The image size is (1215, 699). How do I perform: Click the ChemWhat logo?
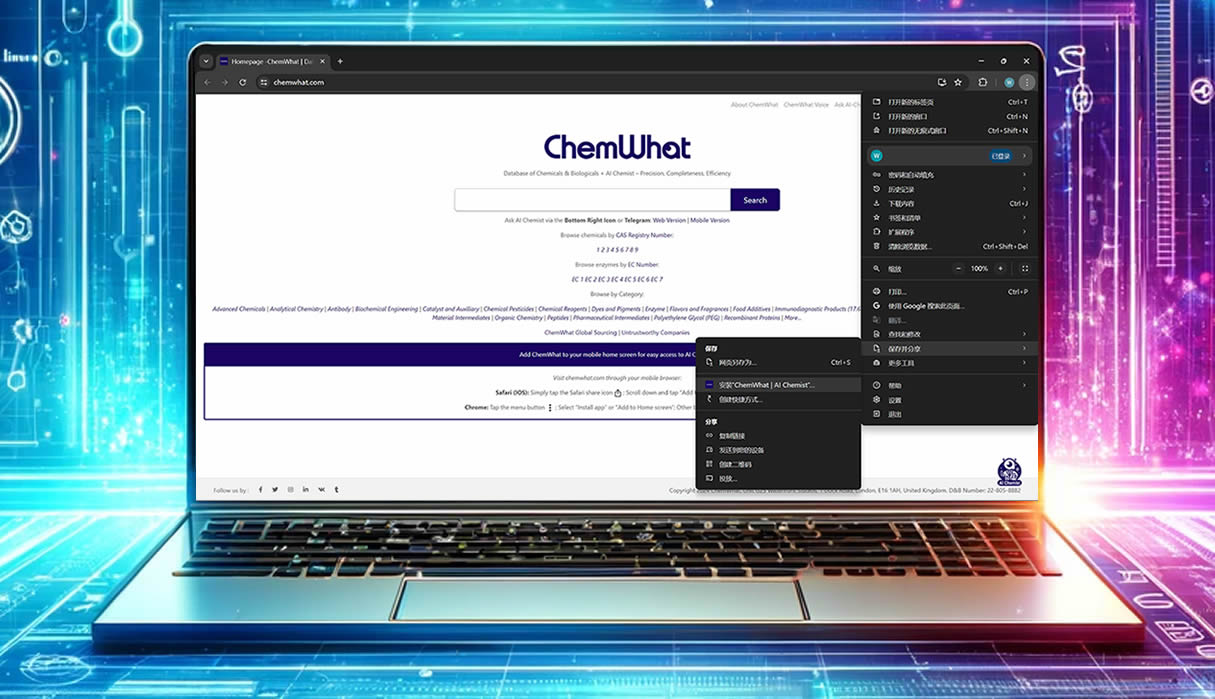617,148
